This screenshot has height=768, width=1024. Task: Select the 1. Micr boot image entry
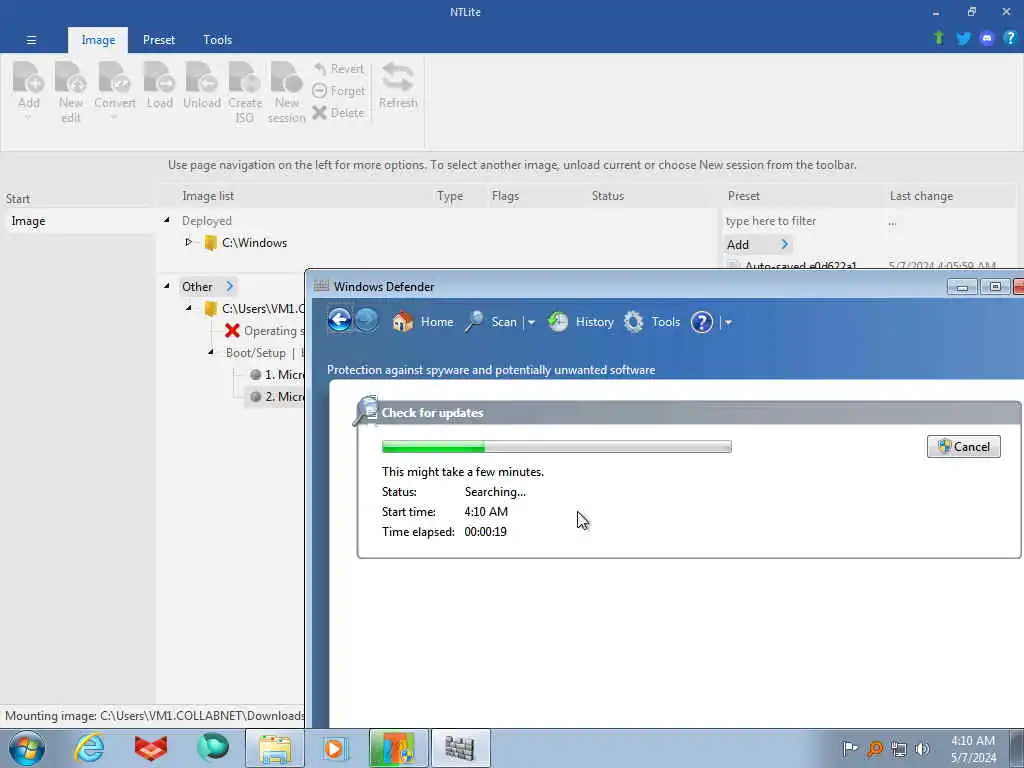276,374
